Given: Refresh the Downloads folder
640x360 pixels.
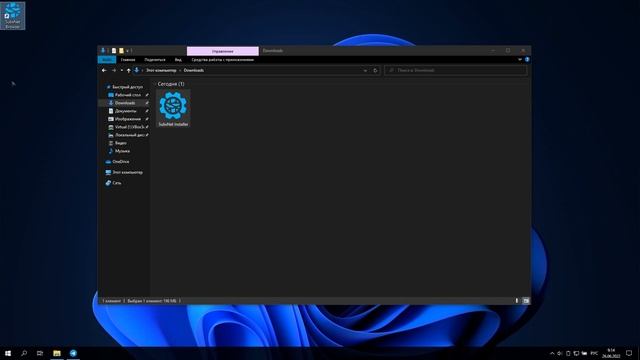Looking at the screenshot, I should click(375, 70).
